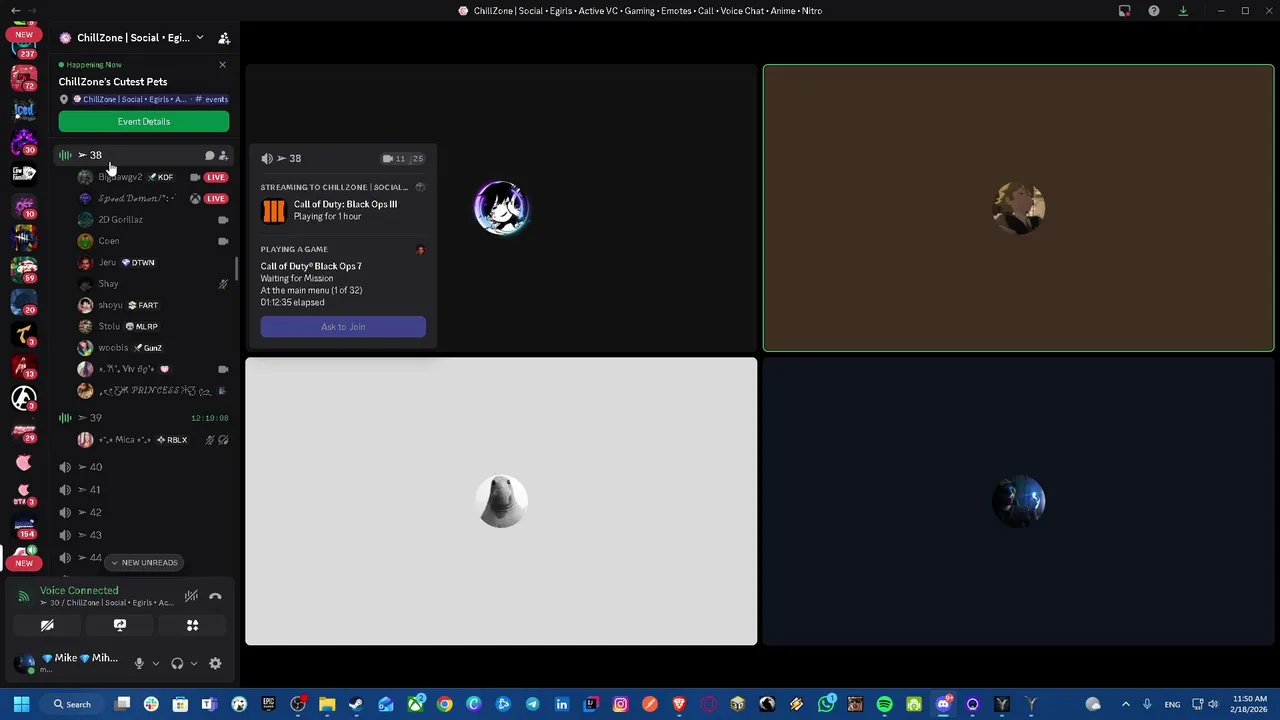Jump to NEW UNREADS in channel list
Screen dimensions: 1280x720
click(x=144, y=562)
